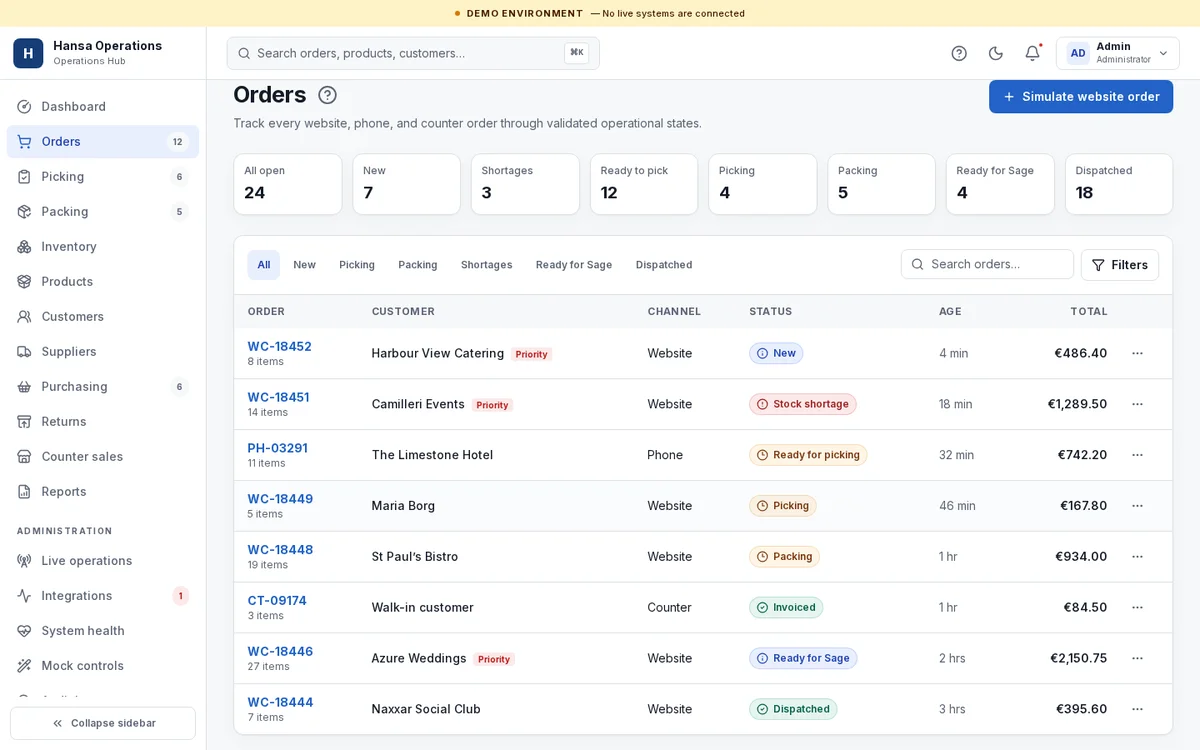Switch to the Packing filter tab
1200x750 pixels.
point(418,265)
